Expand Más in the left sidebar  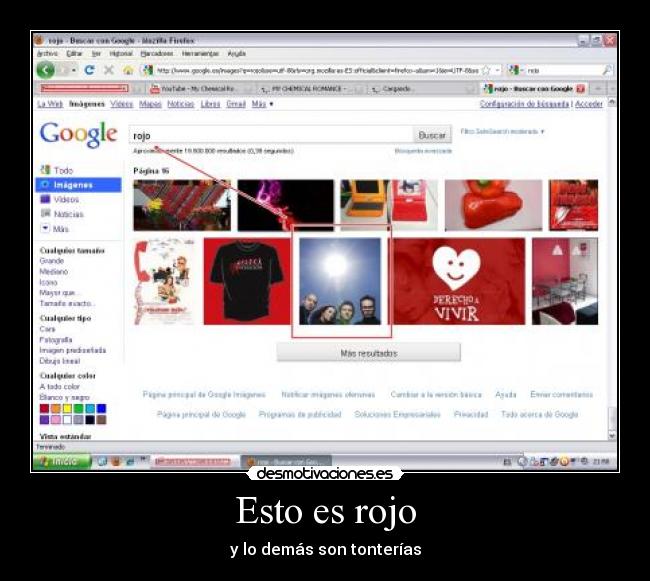55,229
